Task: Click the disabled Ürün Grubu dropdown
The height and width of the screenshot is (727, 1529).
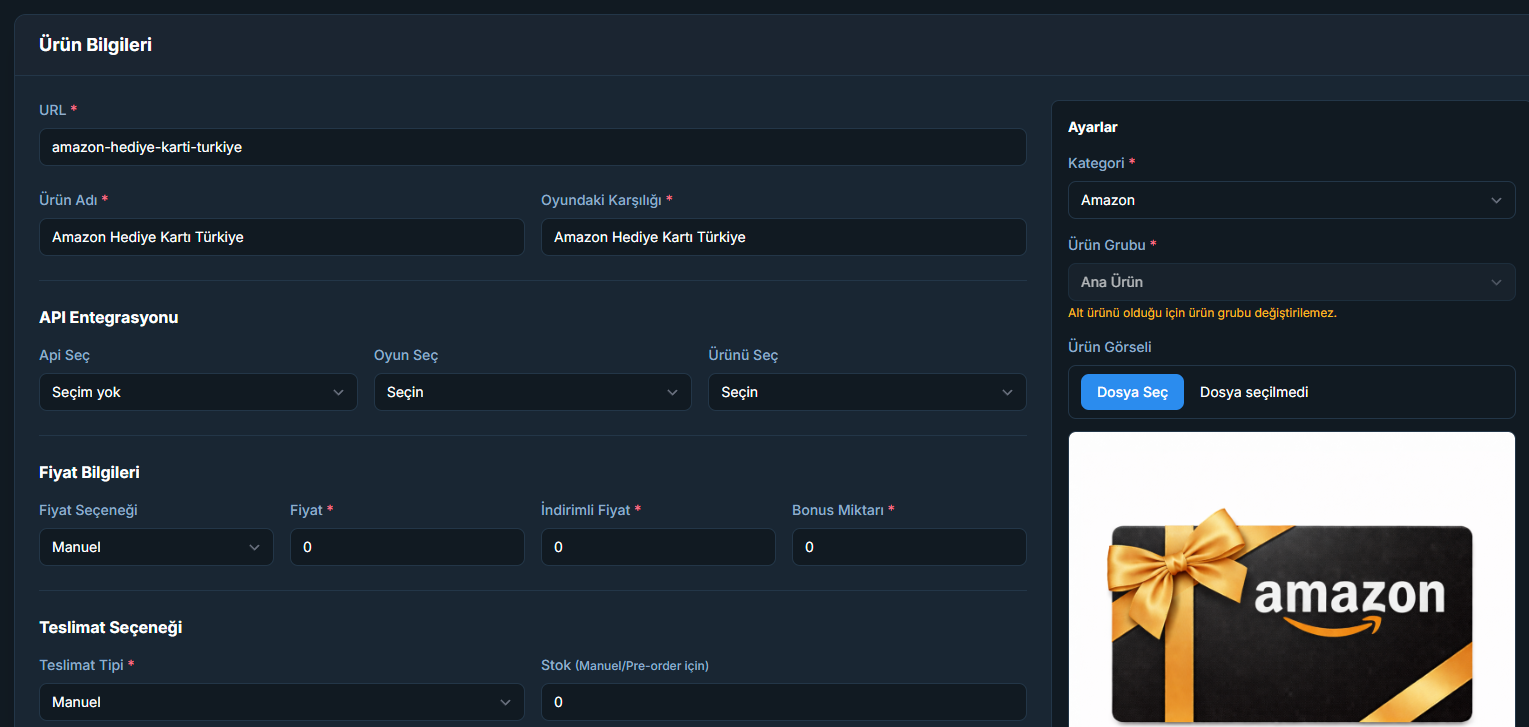Action: pyautogui.click(x=1292, y=282)
